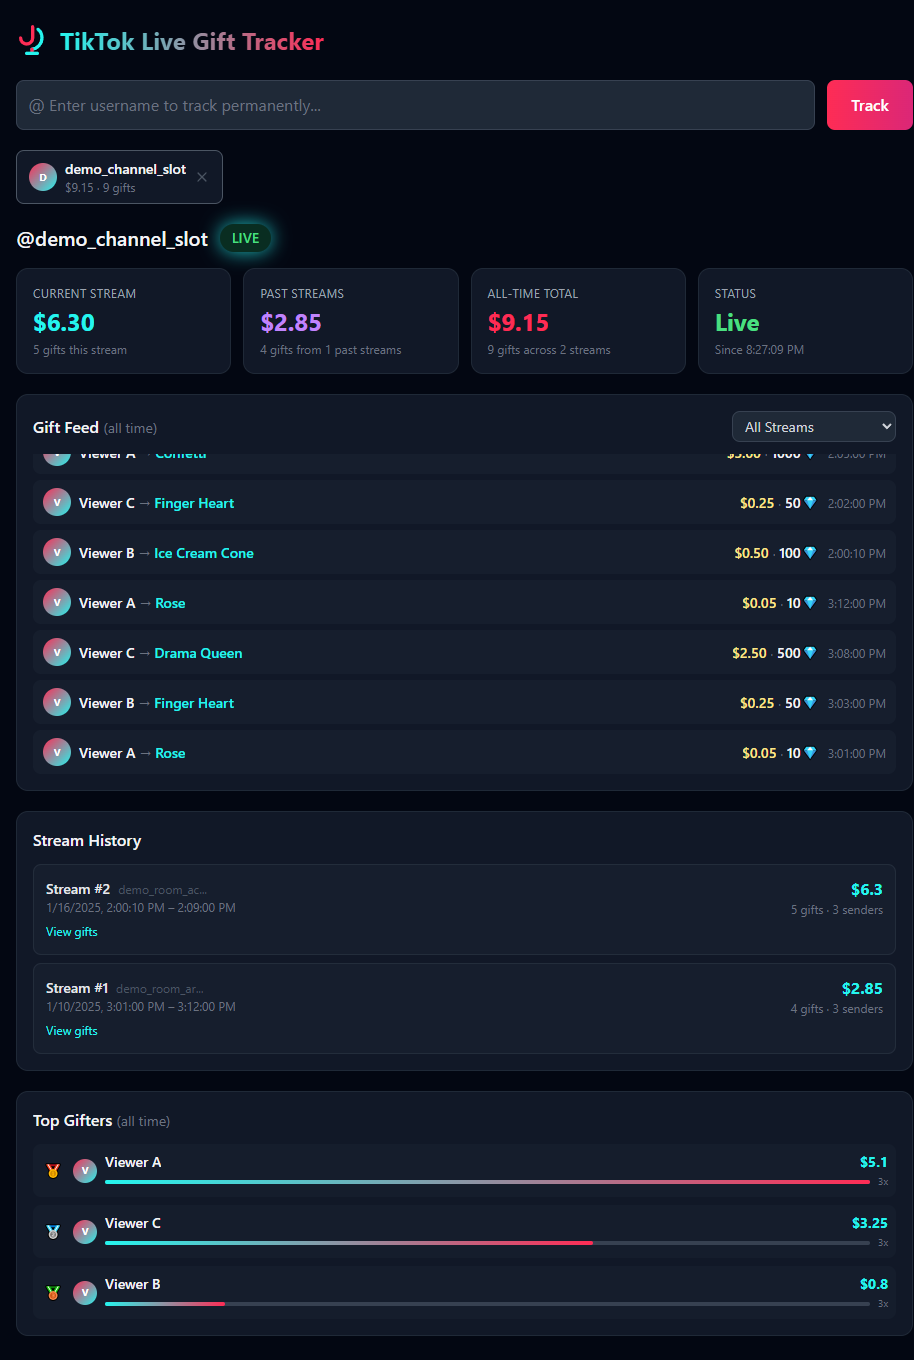Click the $5.1 total for Viewer A
The image size is (914, 1360).
coord(873,1162)
